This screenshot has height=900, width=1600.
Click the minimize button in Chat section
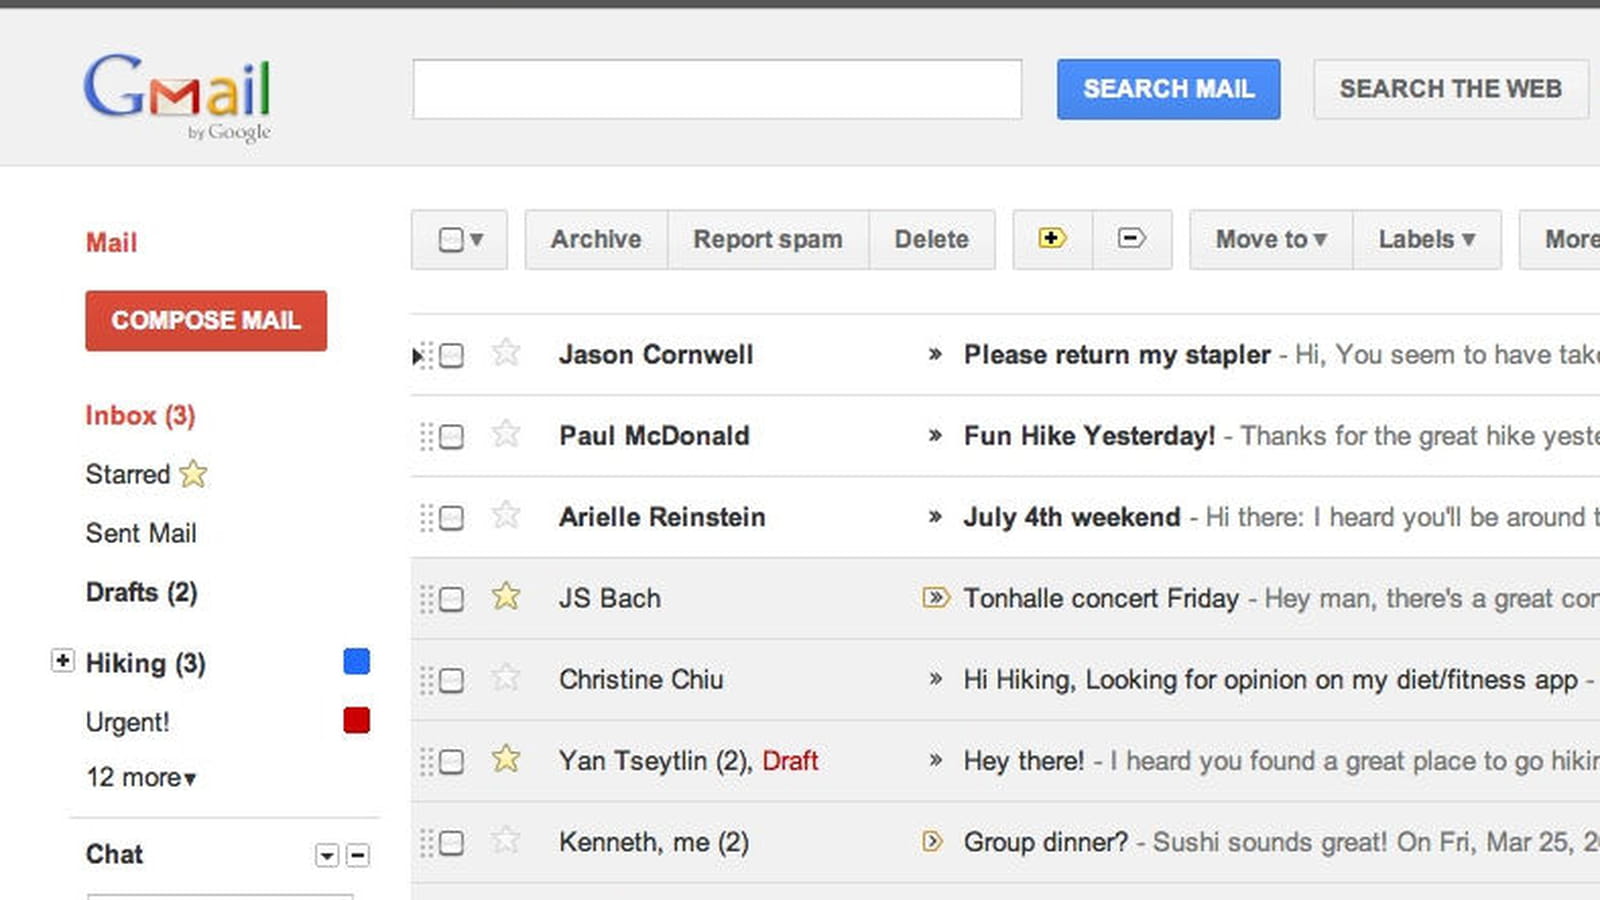point(357,855)
